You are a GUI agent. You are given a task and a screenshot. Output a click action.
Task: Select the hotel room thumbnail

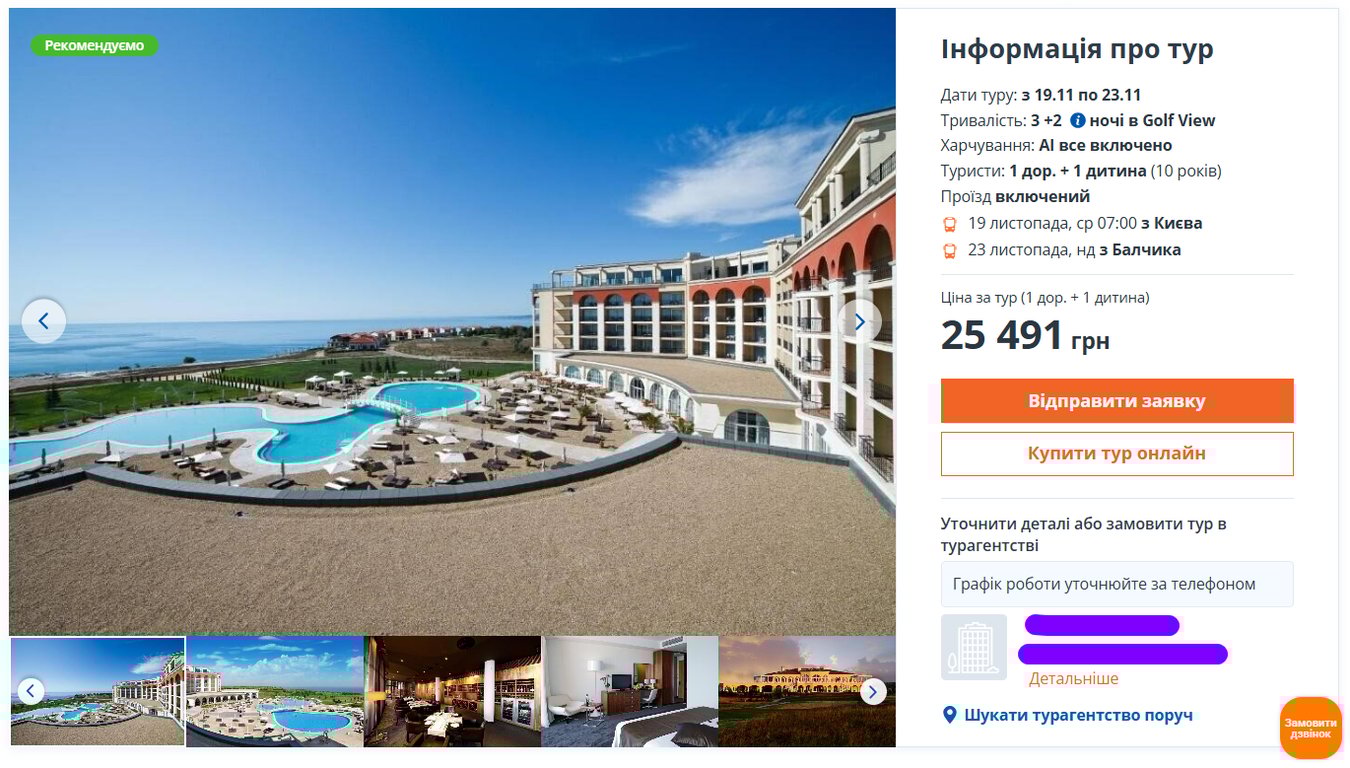pyautogui.click(x=630, y=691)
